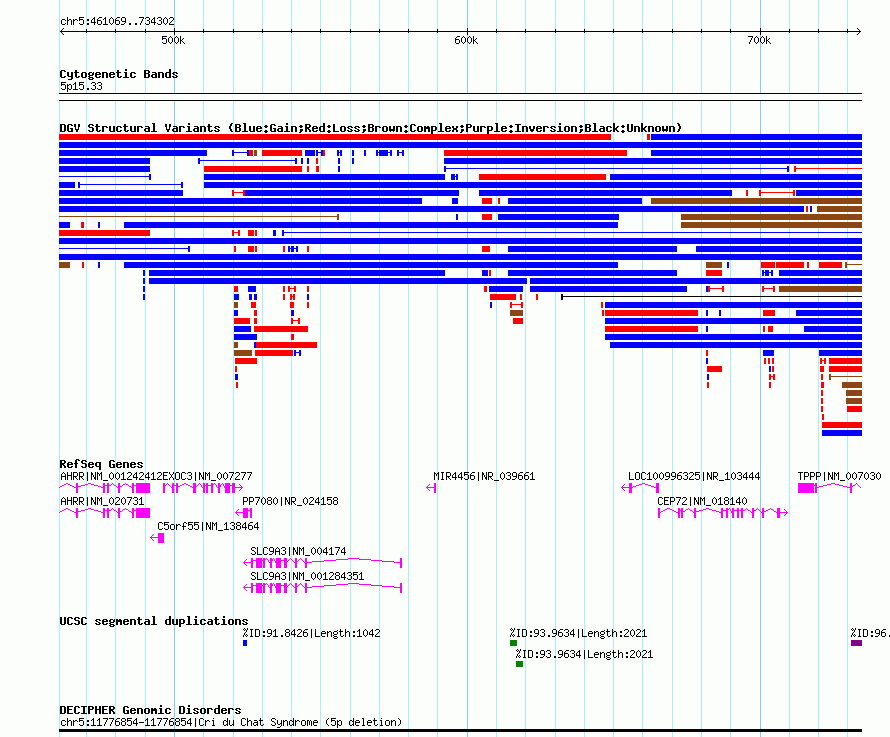Click the 500k ruler tick label
Viewport: 890px width, 737px height.
173,40
